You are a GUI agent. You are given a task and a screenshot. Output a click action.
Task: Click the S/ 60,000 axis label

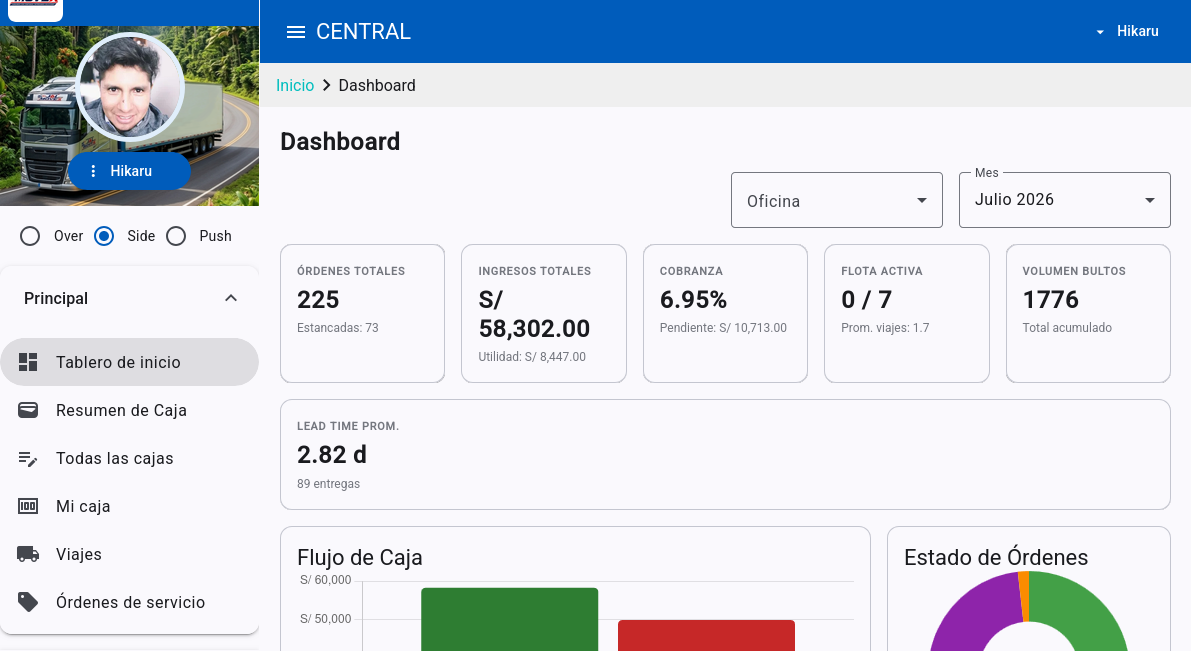pyautogui.click(x=326, y=580)
